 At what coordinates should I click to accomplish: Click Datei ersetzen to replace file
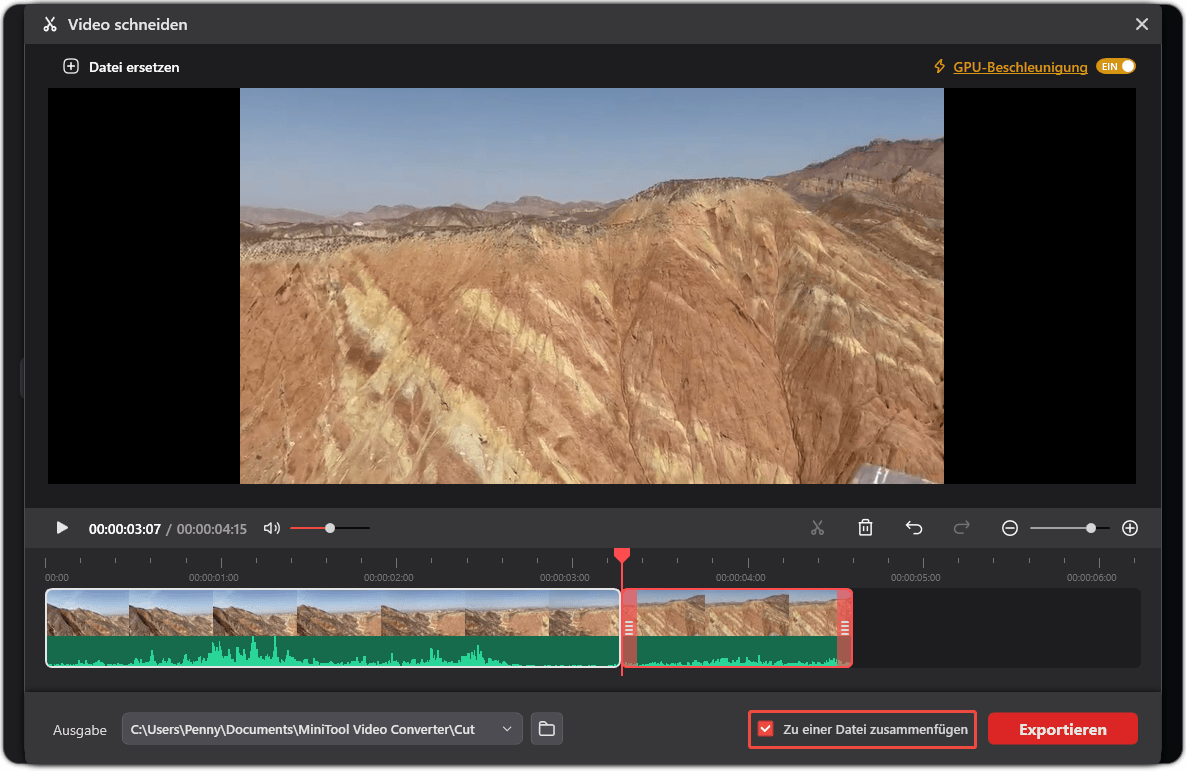[121, 67]
